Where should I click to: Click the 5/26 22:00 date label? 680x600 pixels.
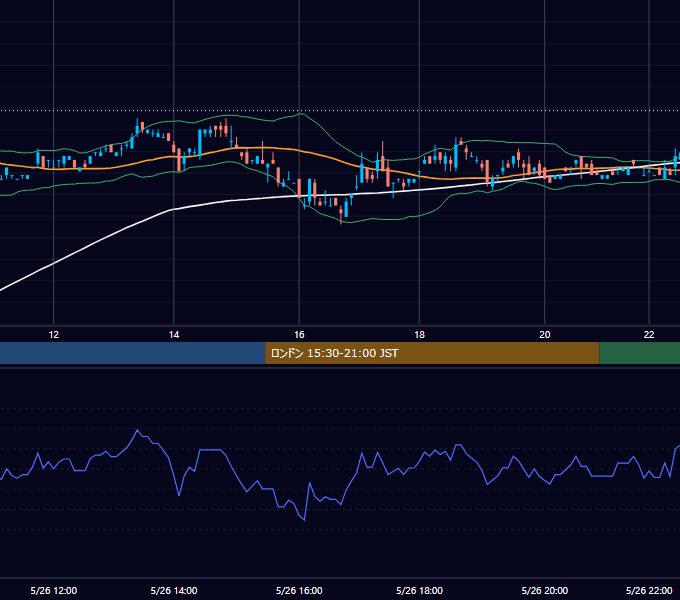click(649, 590)
